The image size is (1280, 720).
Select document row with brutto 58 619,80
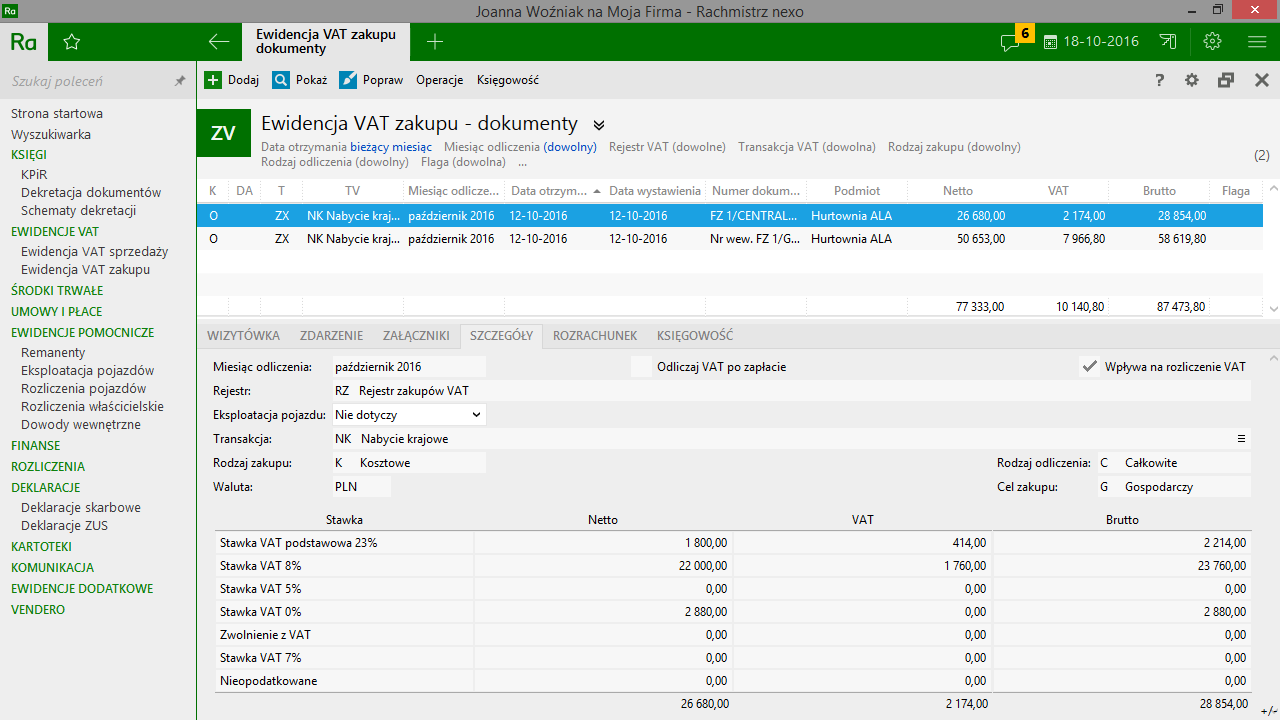point(730,239)
